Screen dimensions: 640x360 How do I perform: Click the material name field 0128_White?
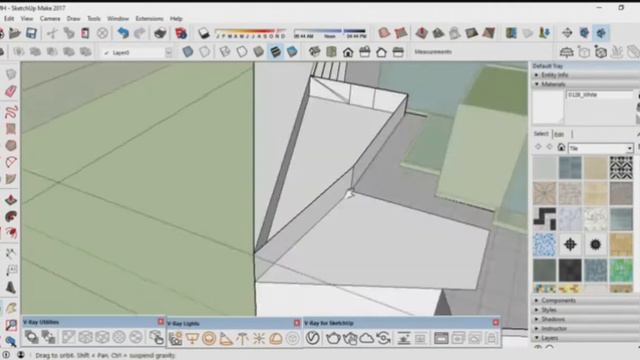[600, 95]
